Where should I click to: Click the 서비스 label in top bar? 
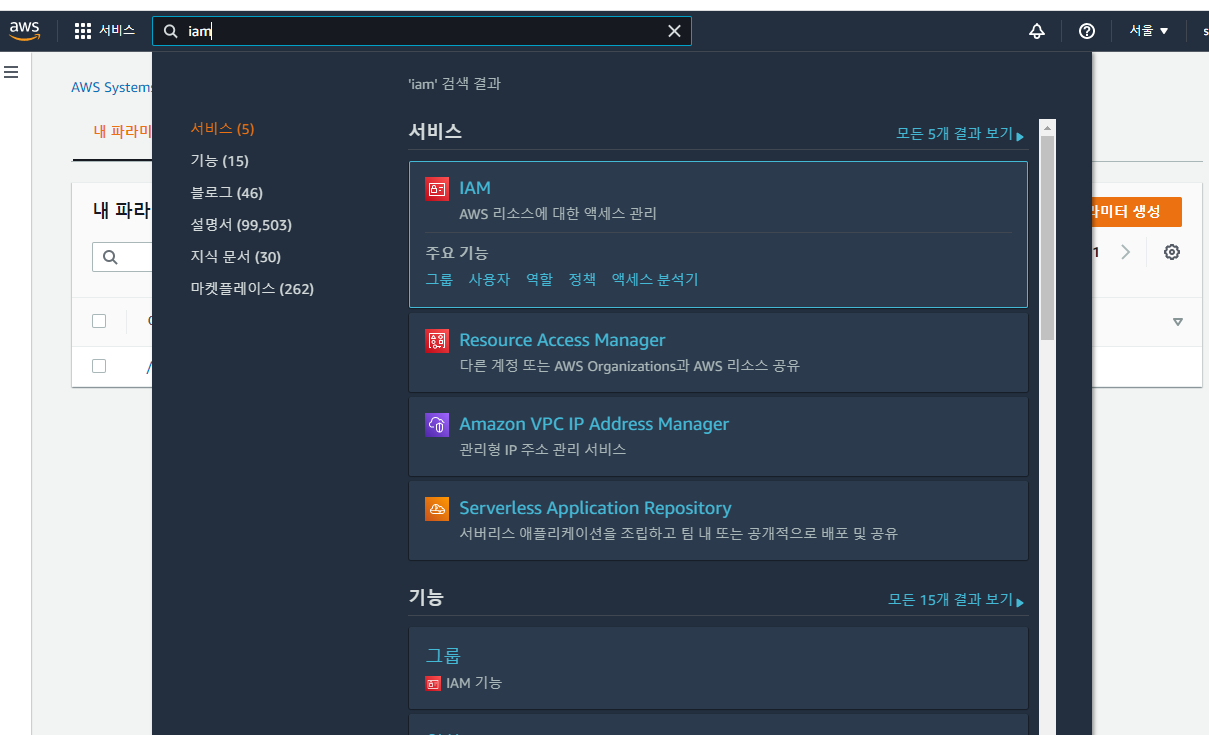point(117,31)
